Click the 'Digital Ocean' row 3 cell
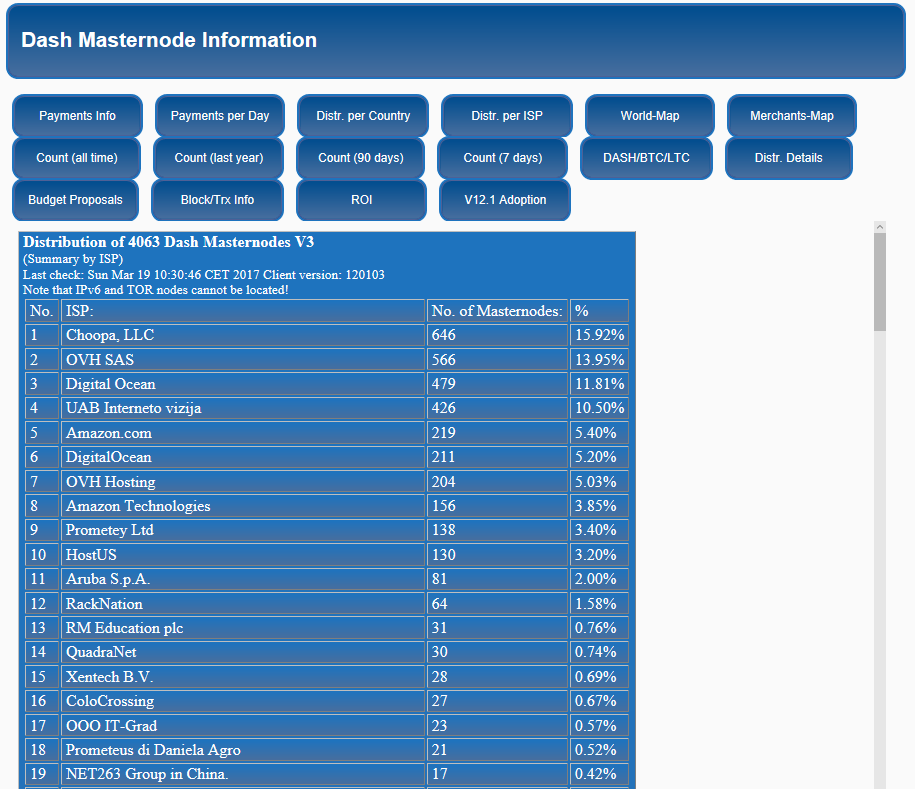The height and width of the screenshot is (789, 915). click(x=243, y=384)
